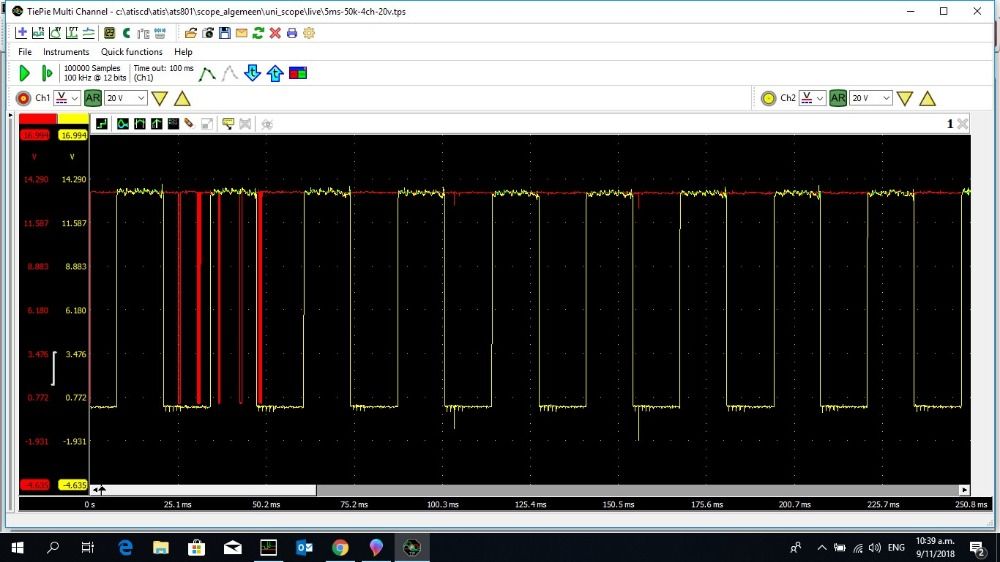Toggle Ch2 auto-ranging AR button

pos(838,98)
